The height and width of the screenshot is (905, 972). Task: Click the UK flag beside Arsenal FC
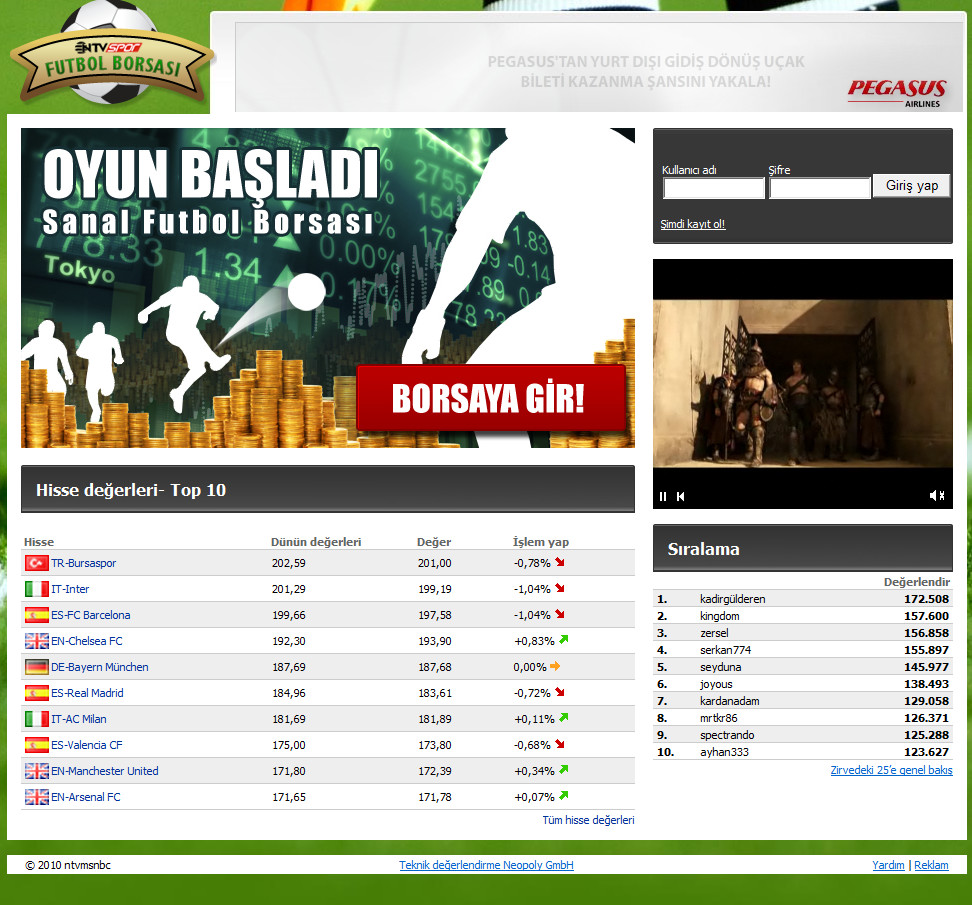pyautogui.click(x=37, y=797)
